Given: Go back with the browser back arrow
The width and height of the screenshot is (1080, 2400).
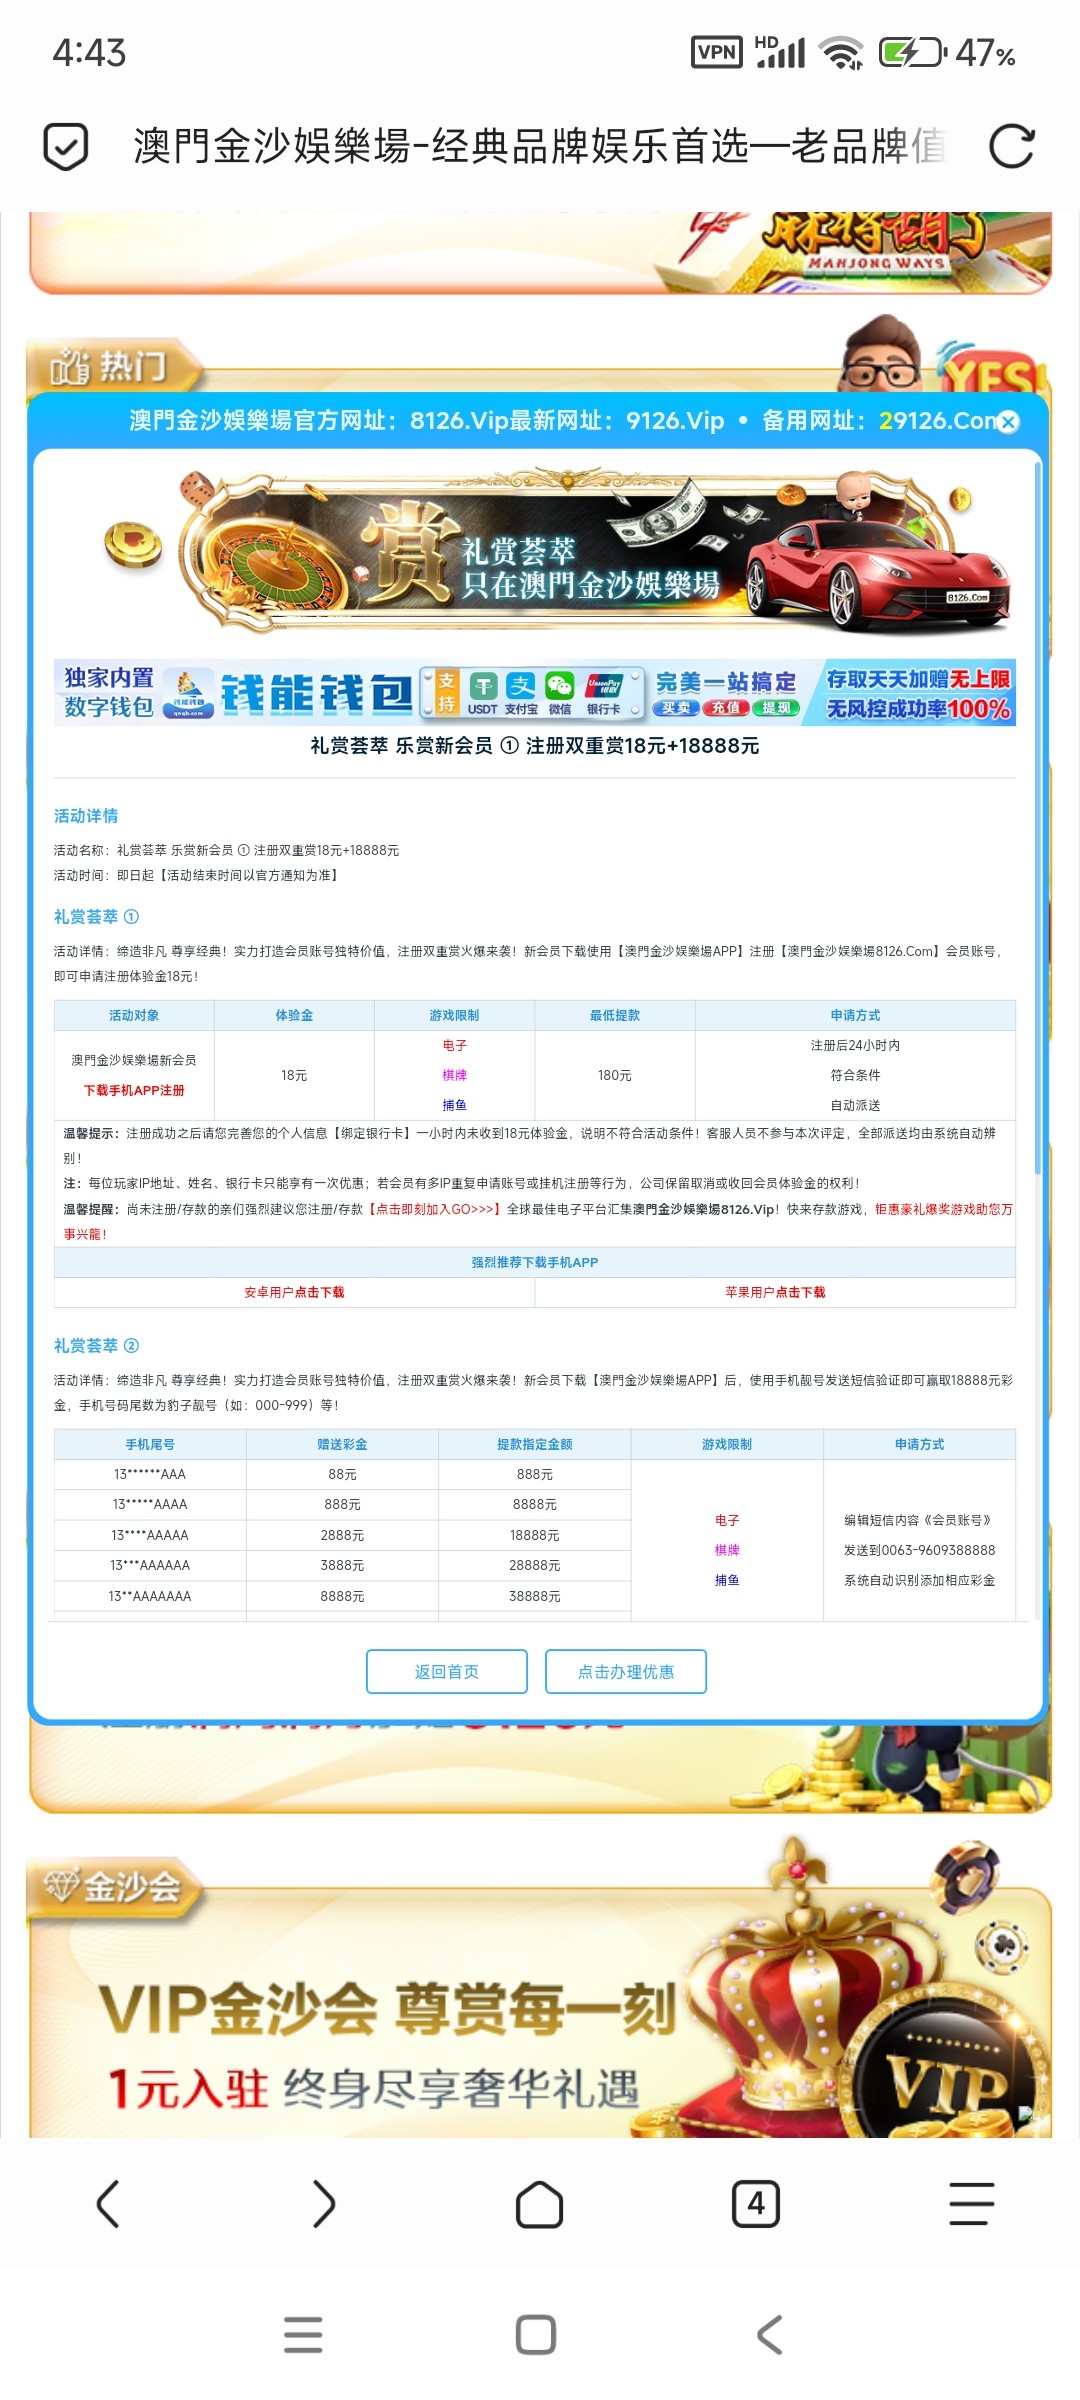Looking at the screenshot, I should click(x=108, y=2204).
